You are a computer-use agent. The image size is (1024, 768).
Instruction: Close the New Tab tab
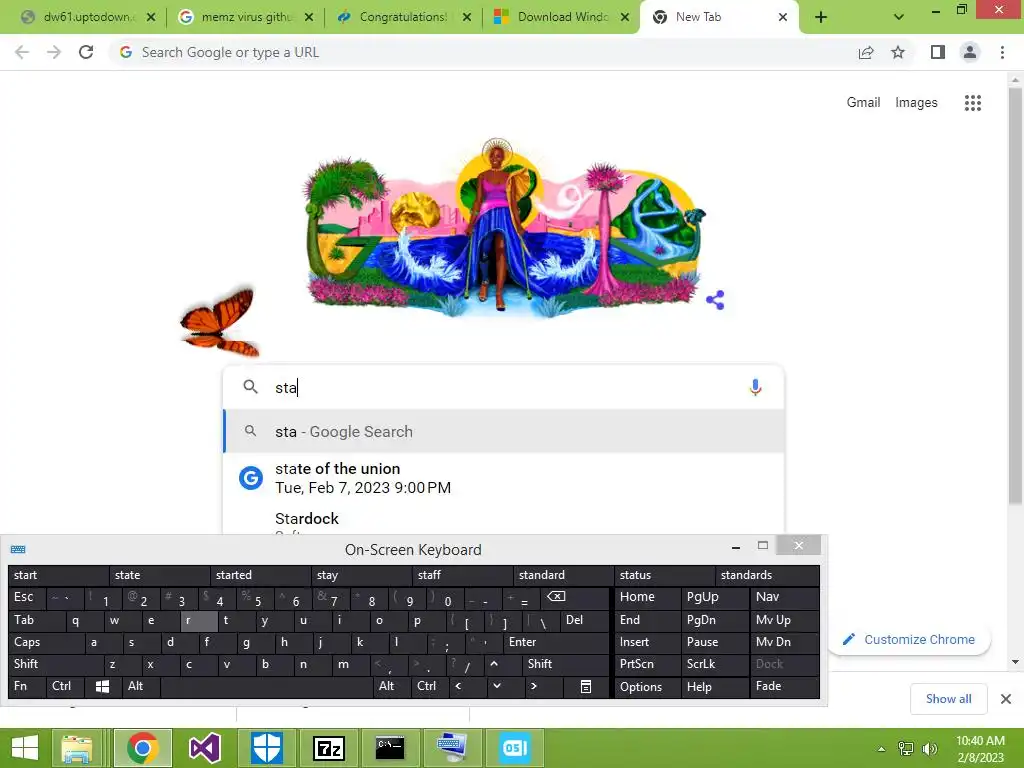click(x=783, y=17)
